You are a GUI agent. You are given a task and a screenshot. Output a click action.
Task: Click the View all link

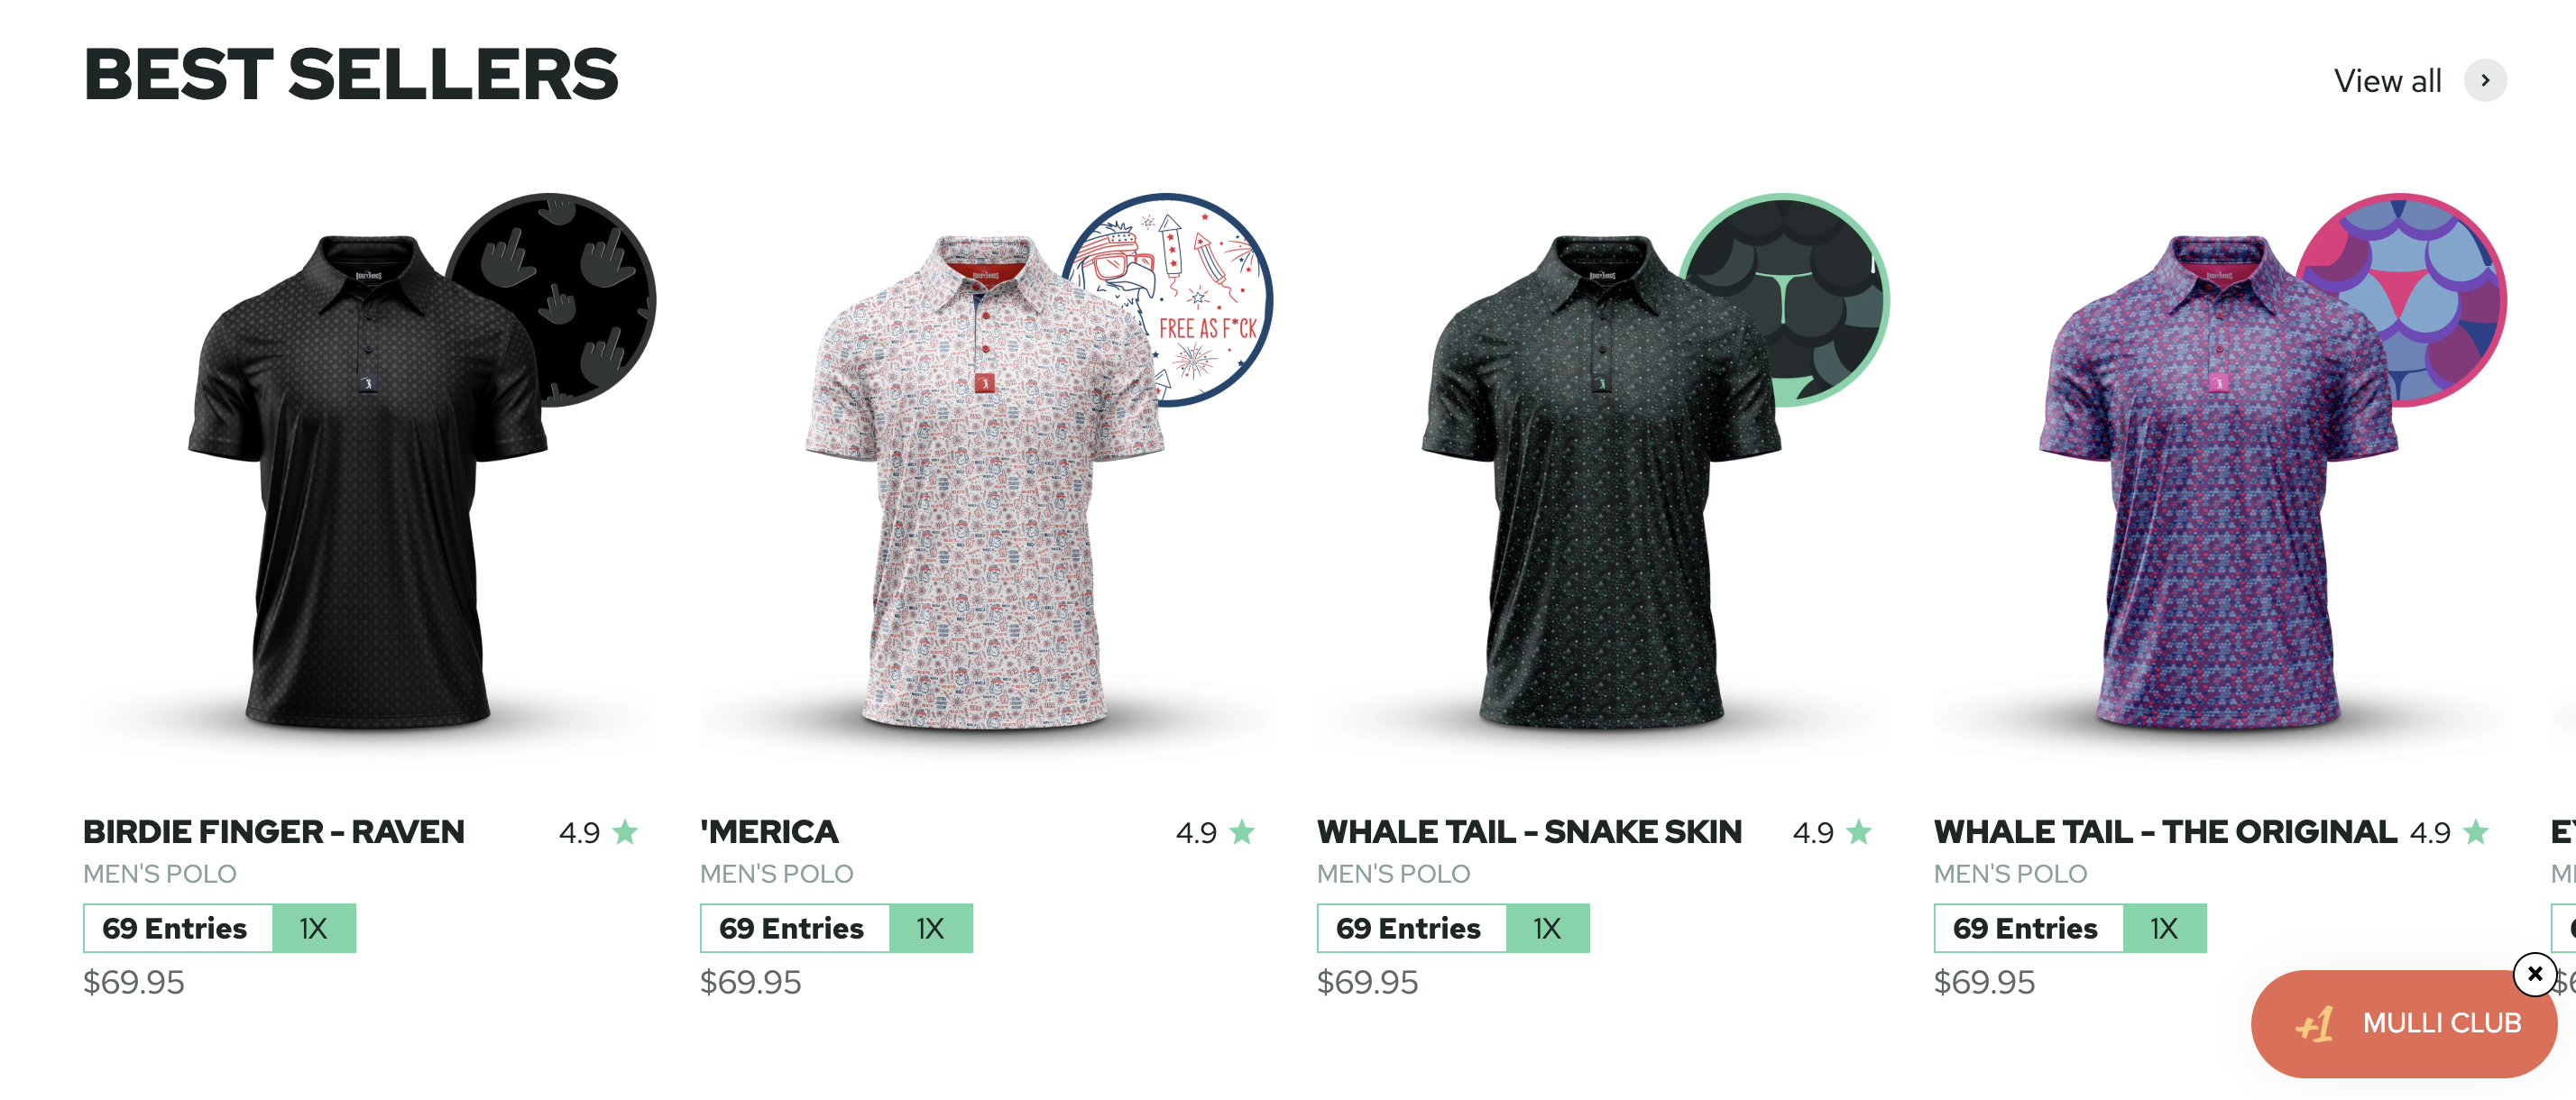click(2388, 81)
